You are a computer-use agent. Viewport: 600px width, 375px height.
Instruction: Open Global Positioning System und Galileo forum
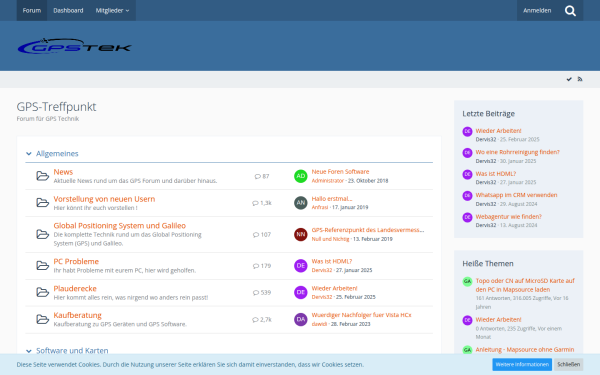(x=119, y=226)
